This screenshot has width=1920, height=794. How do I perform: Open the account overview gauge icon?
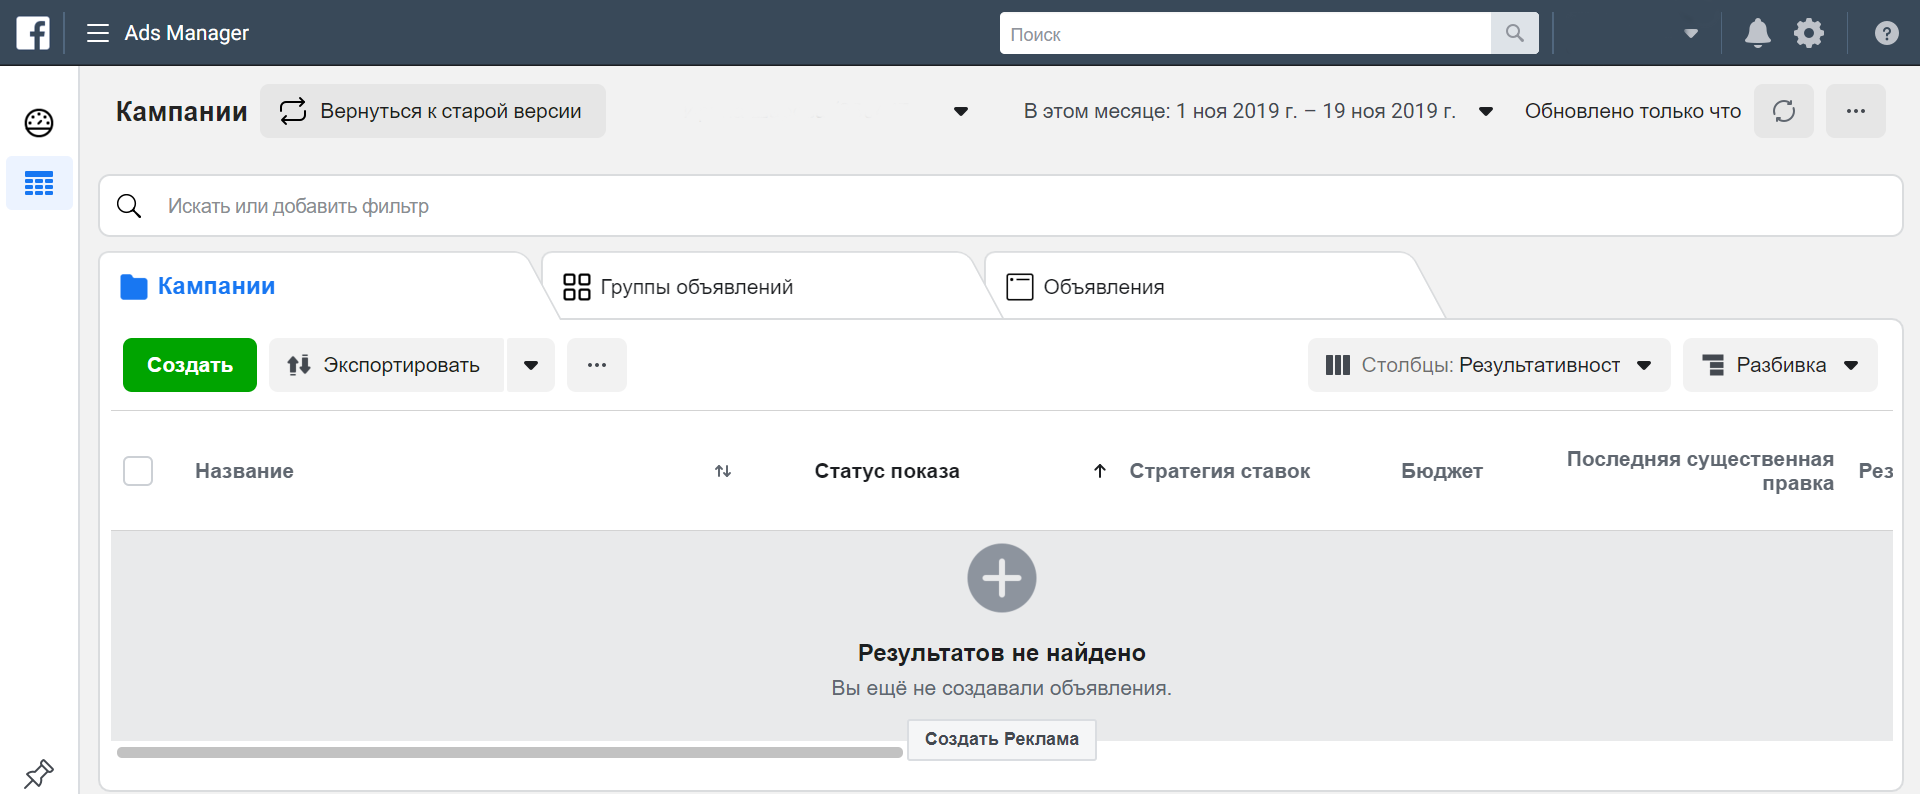click(x=39, y=123)
